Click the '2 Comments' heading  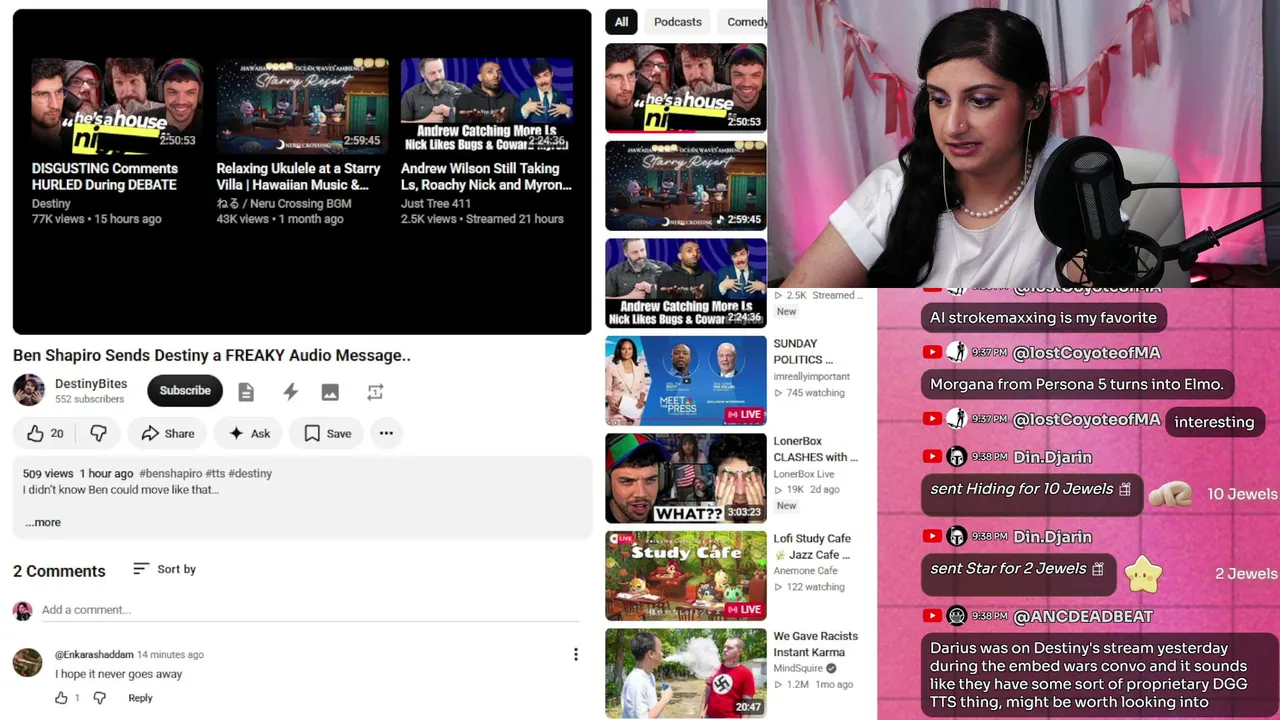[x=59, y=571]
